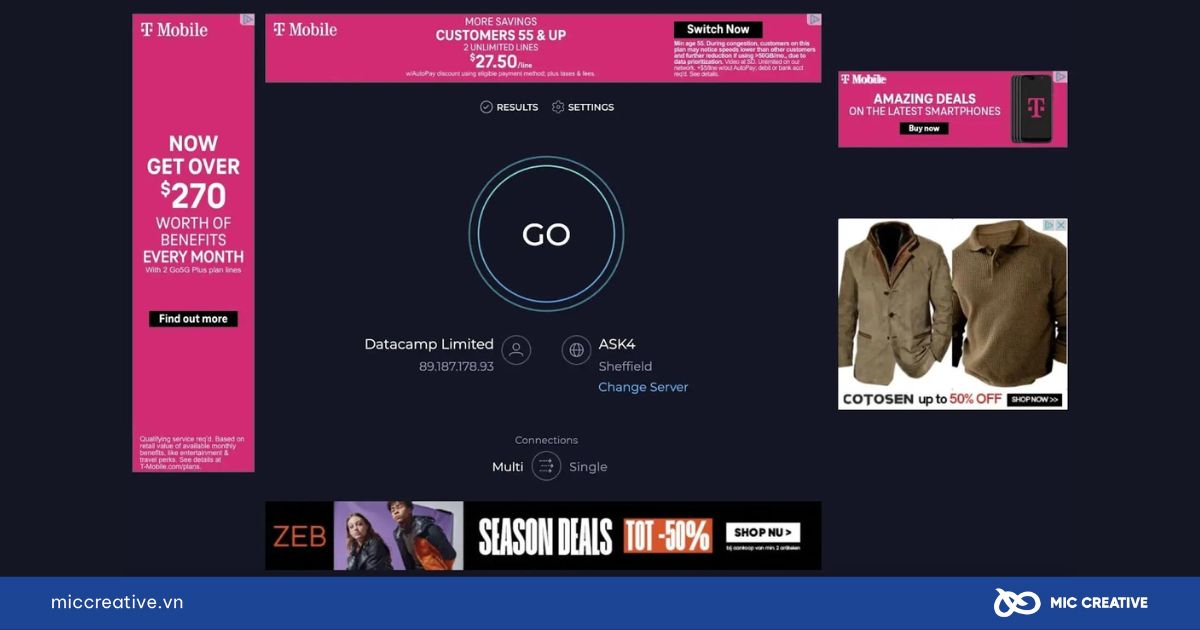Select Single connection mode
This screenshot has width=1200, height=630.
tap(588, 467)
